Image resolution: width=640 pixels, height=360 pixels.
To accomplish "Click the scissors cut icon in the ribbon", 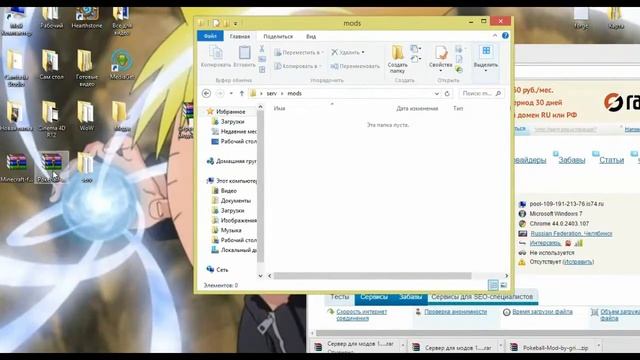I will [x=262, y=49].
